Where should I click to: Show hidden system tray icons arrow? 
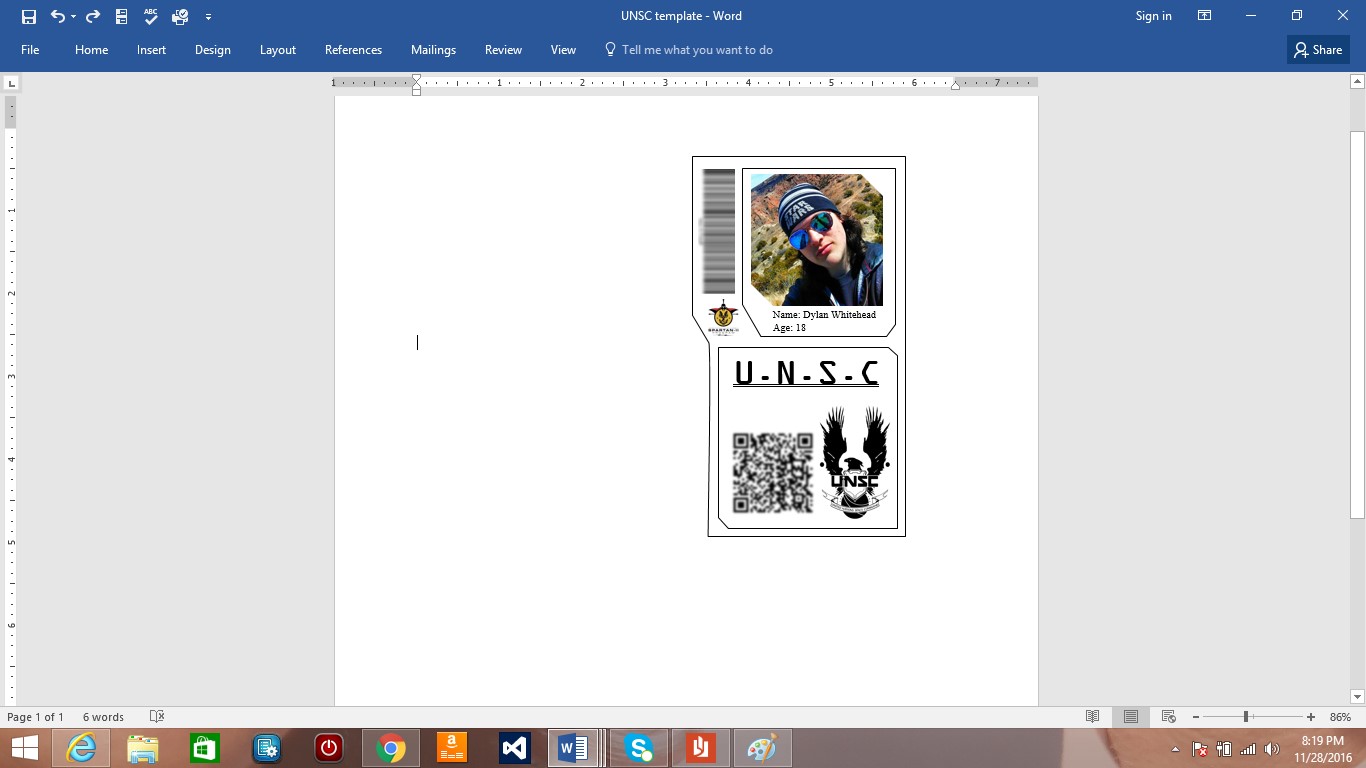(x=1175, y=749)
